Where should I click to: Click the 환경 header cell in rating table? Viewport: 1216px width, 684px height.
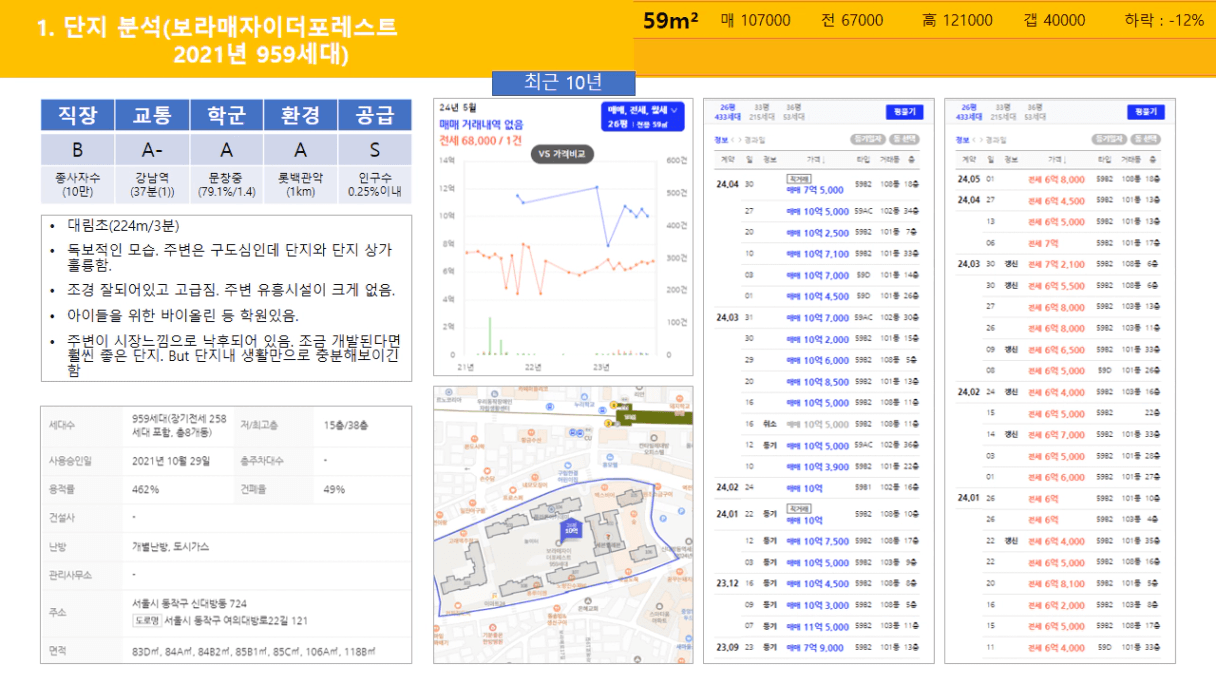point(300,116)
